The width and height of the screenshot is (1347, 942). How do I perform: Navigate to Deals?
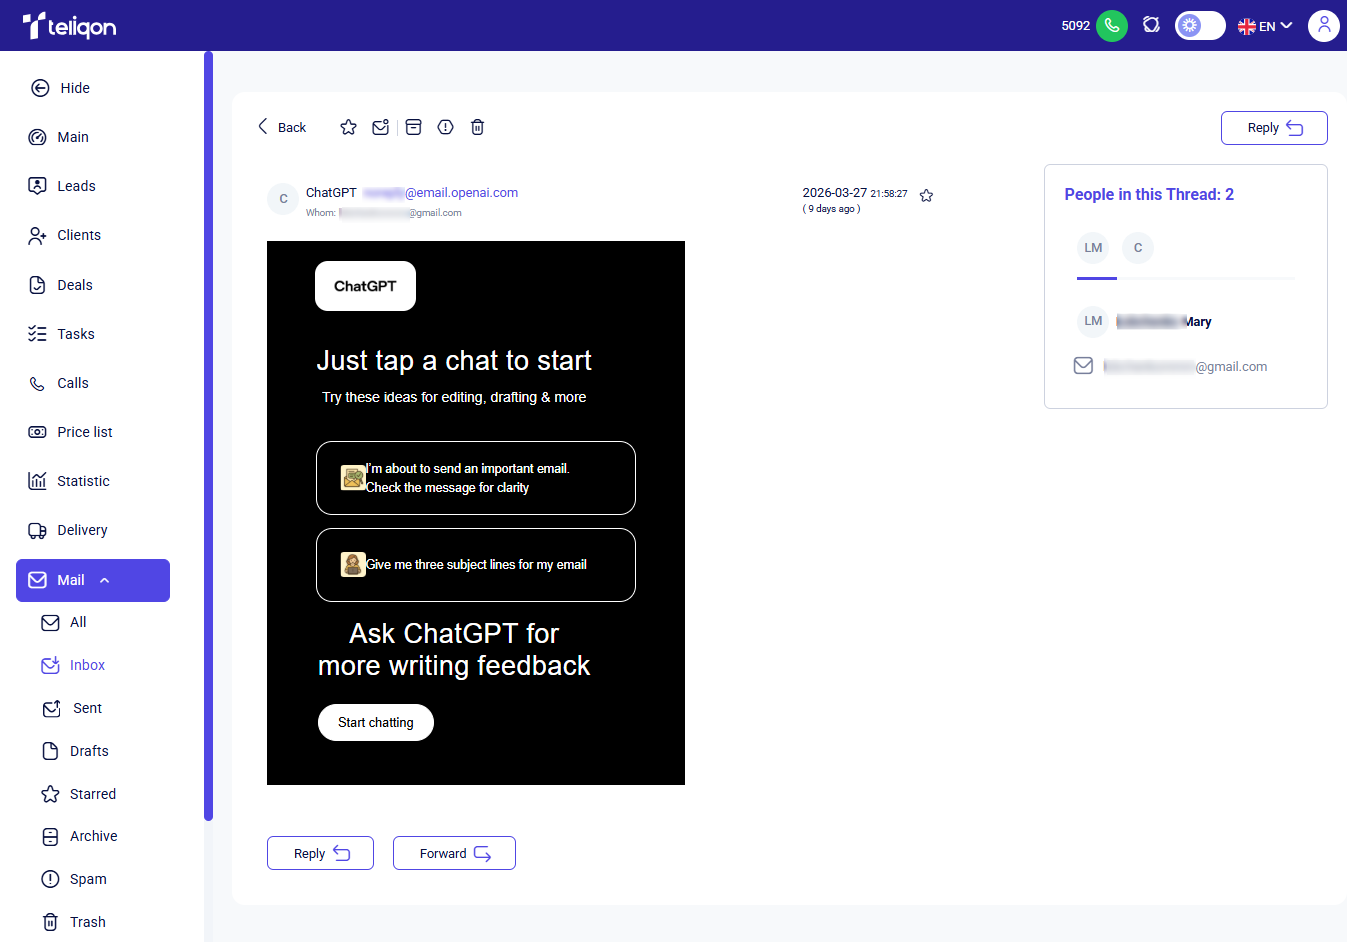tap(61, 285)
